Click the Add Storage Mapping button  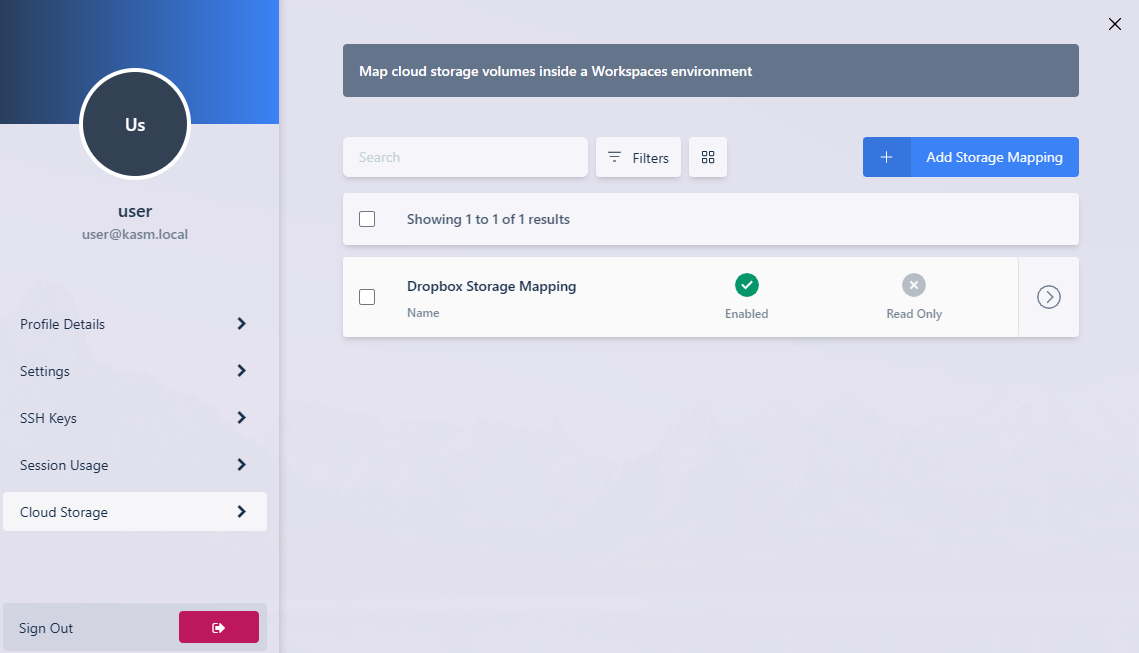point(993,157)
